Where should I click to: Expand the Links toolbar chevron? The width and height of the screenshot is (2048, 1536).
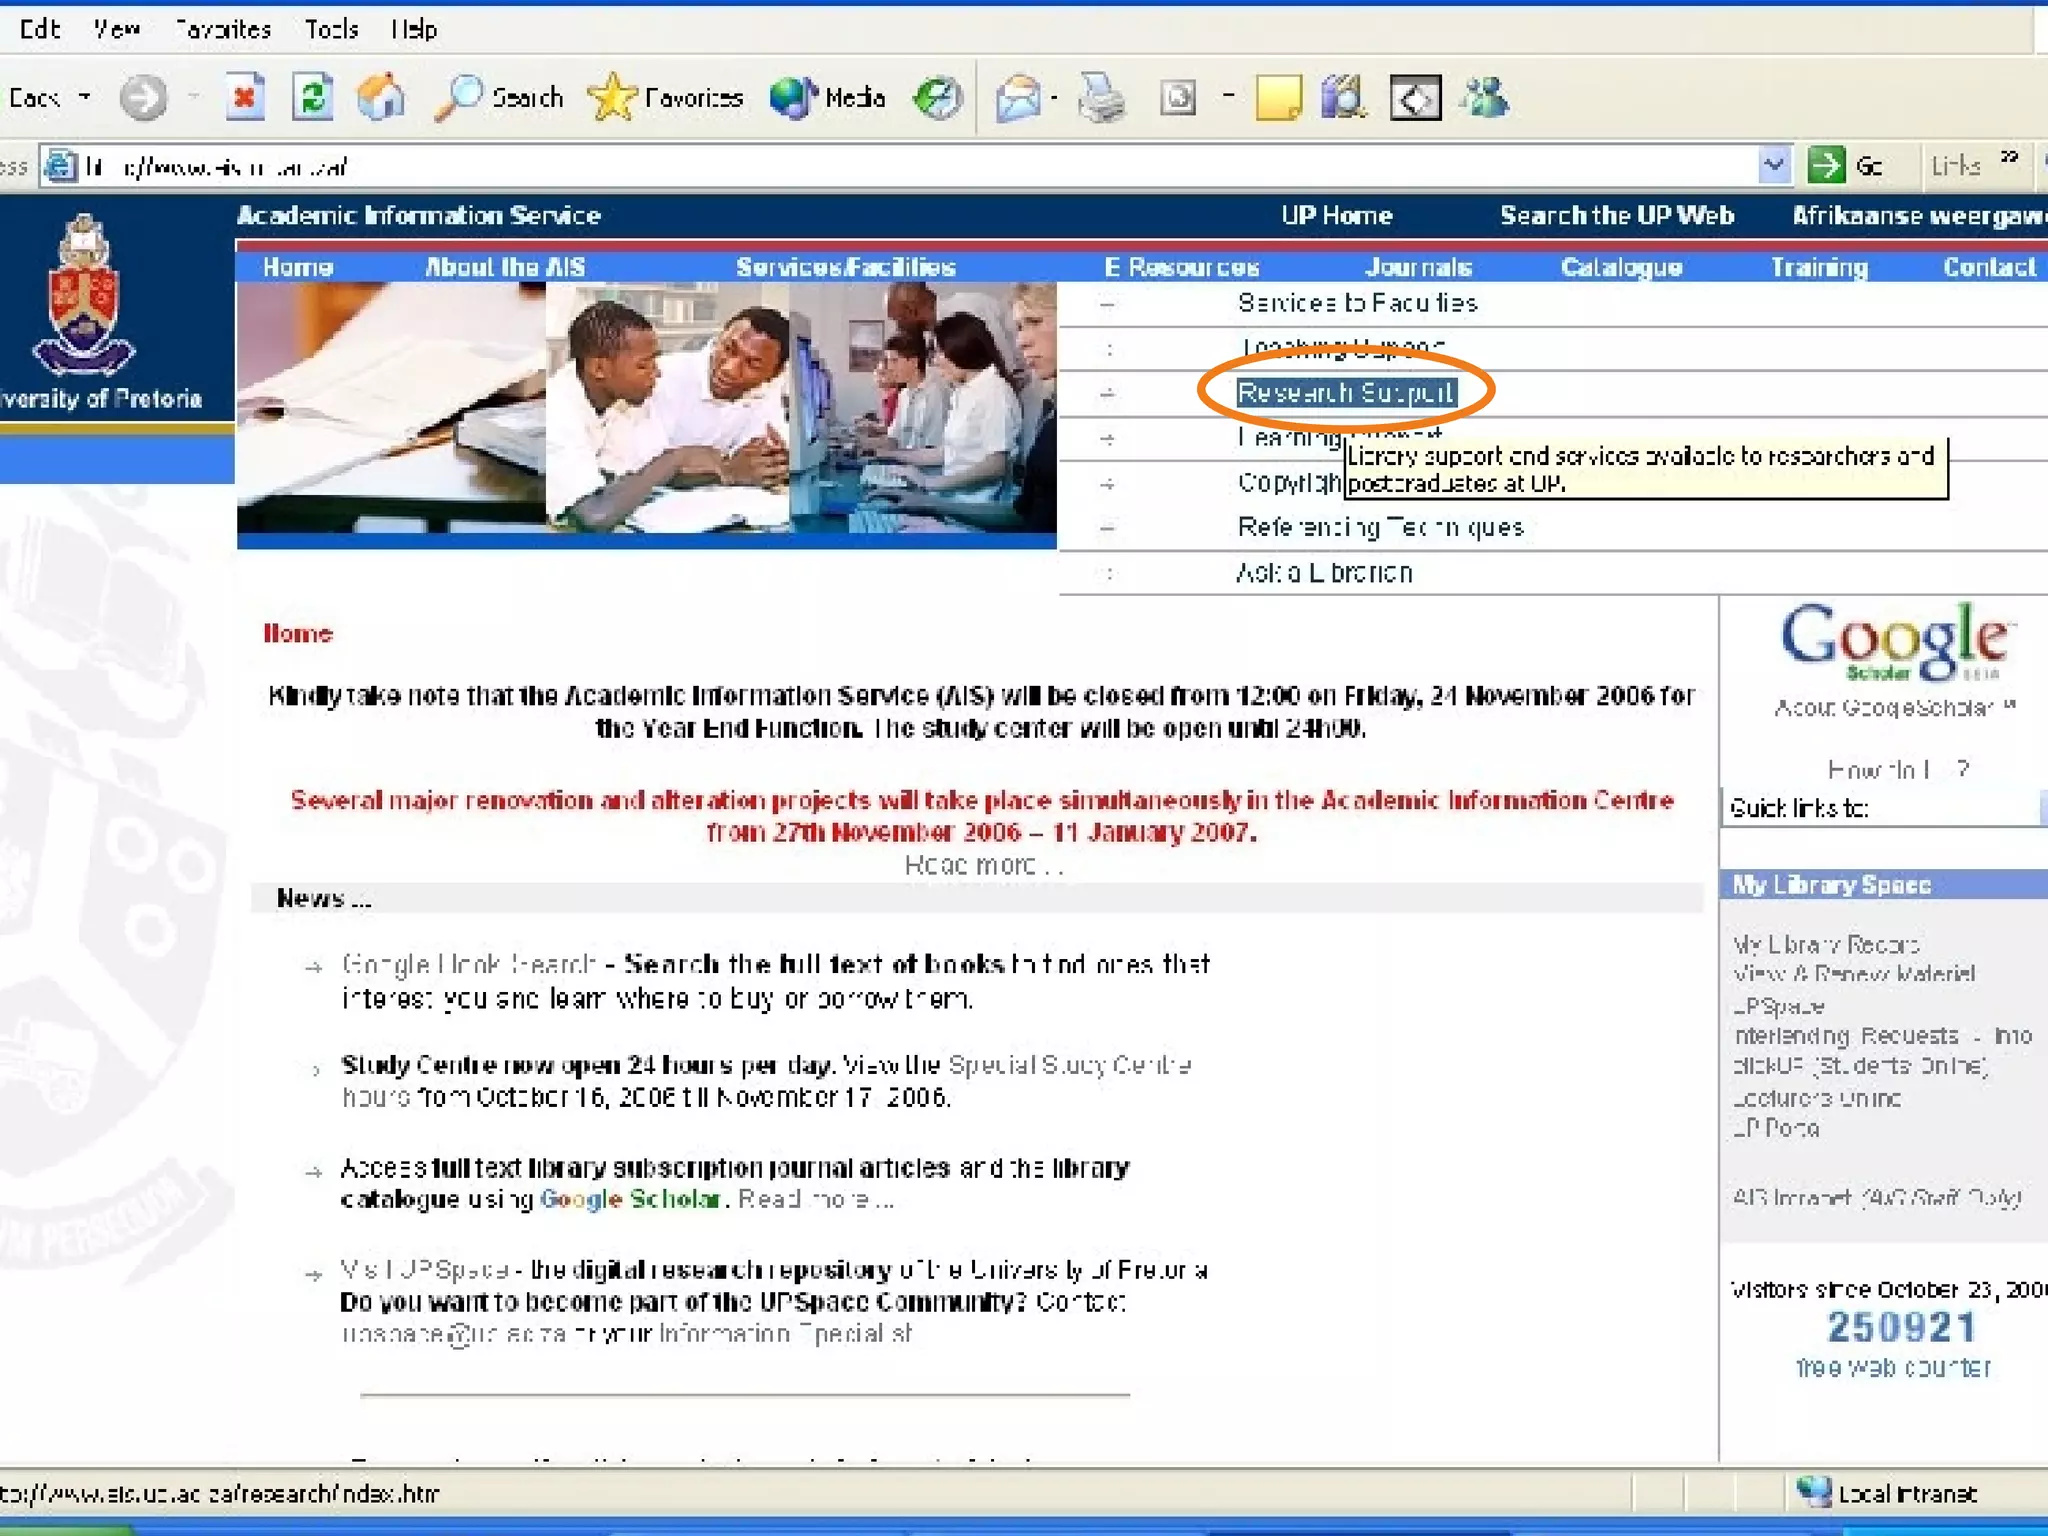click(2010, 160)
